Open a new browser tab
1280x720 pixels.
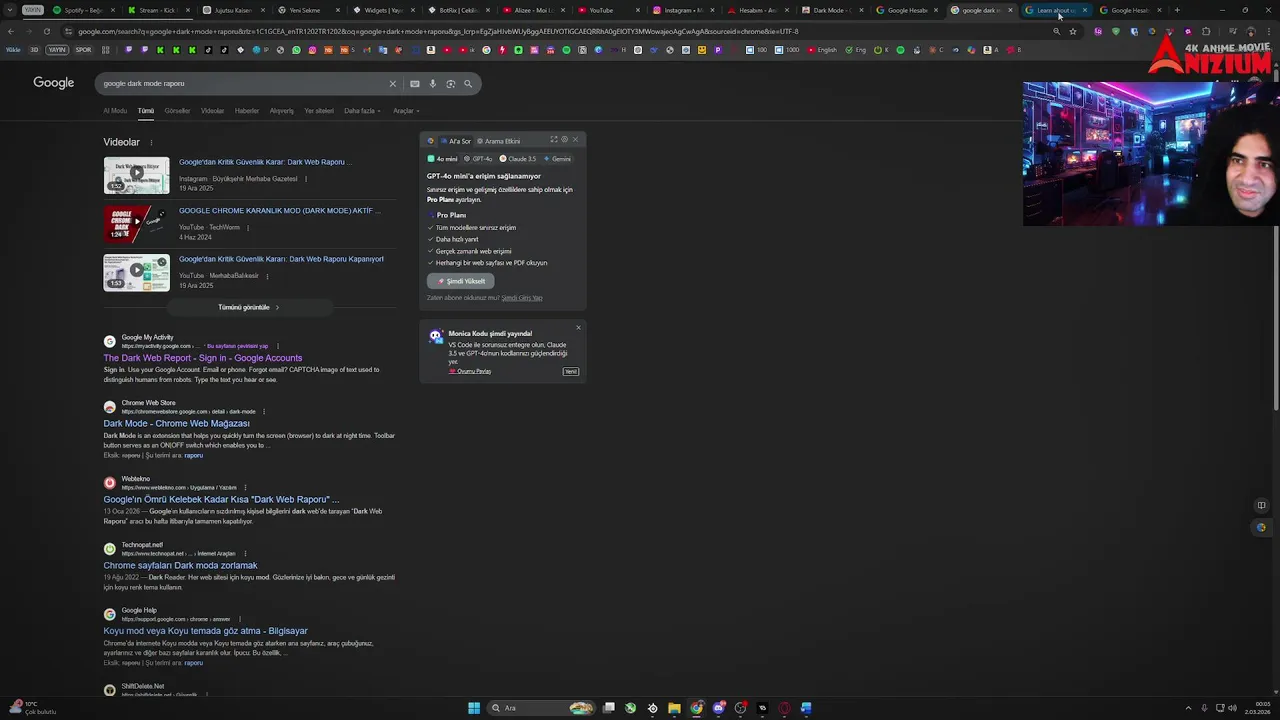coord(1177,10)
